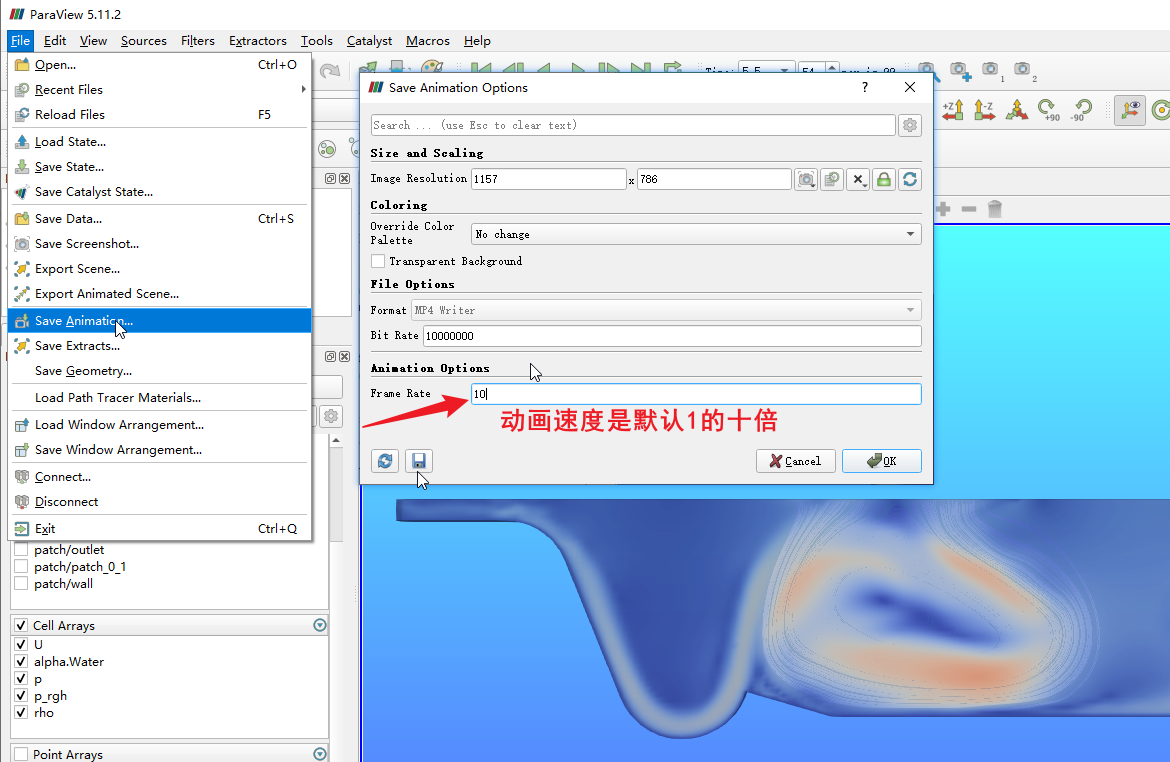
Task: Open Override Color Palette dropdown
Action: 696,234
